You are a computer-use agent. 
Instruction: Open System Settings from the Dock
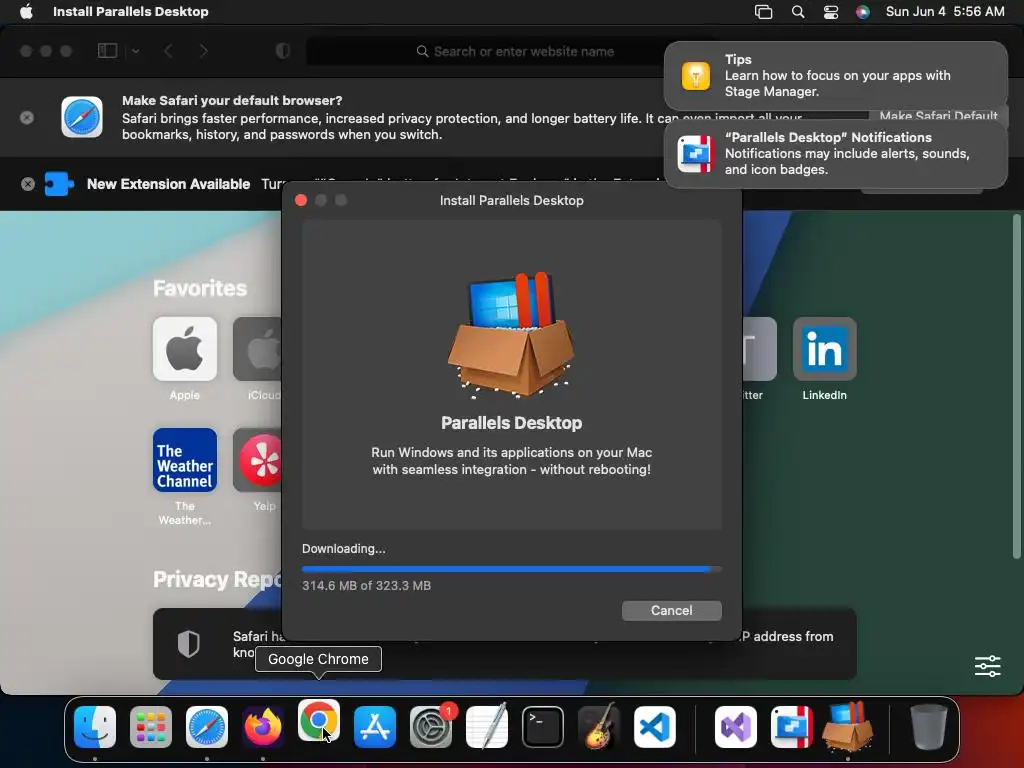point(431,727)
